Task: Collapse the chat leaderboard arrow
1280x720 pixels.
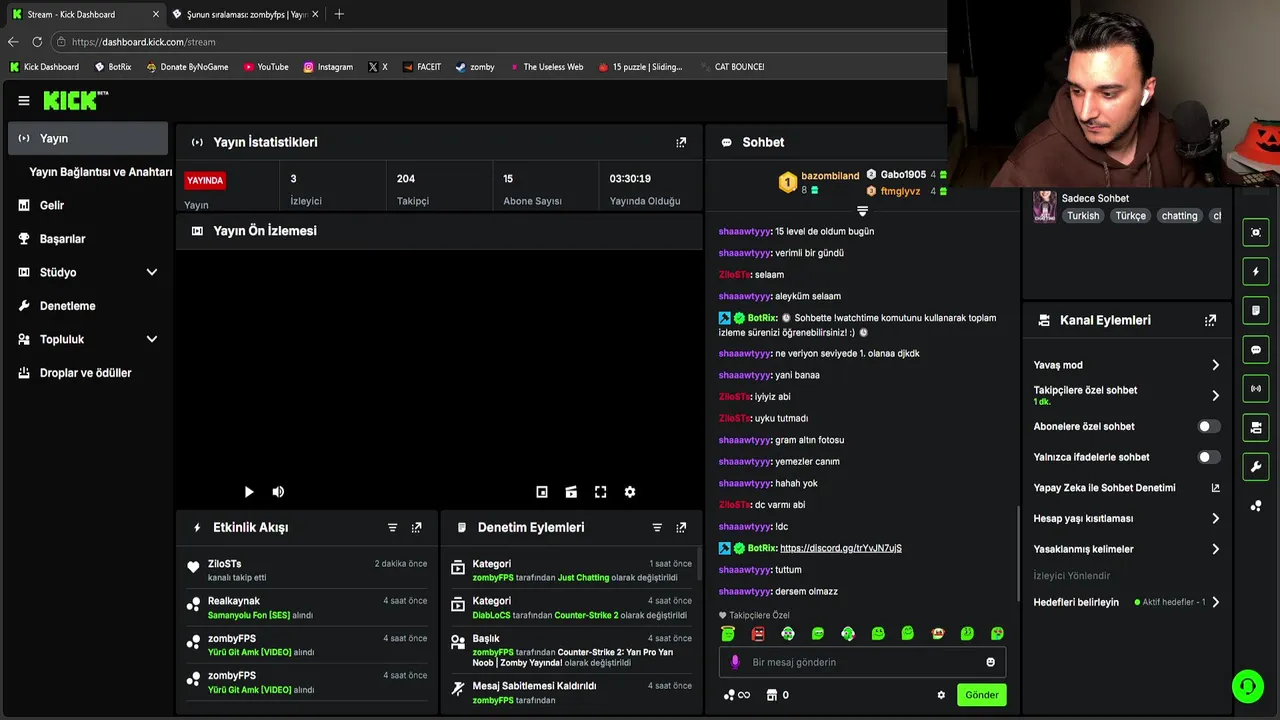Action: pos(862,211)
